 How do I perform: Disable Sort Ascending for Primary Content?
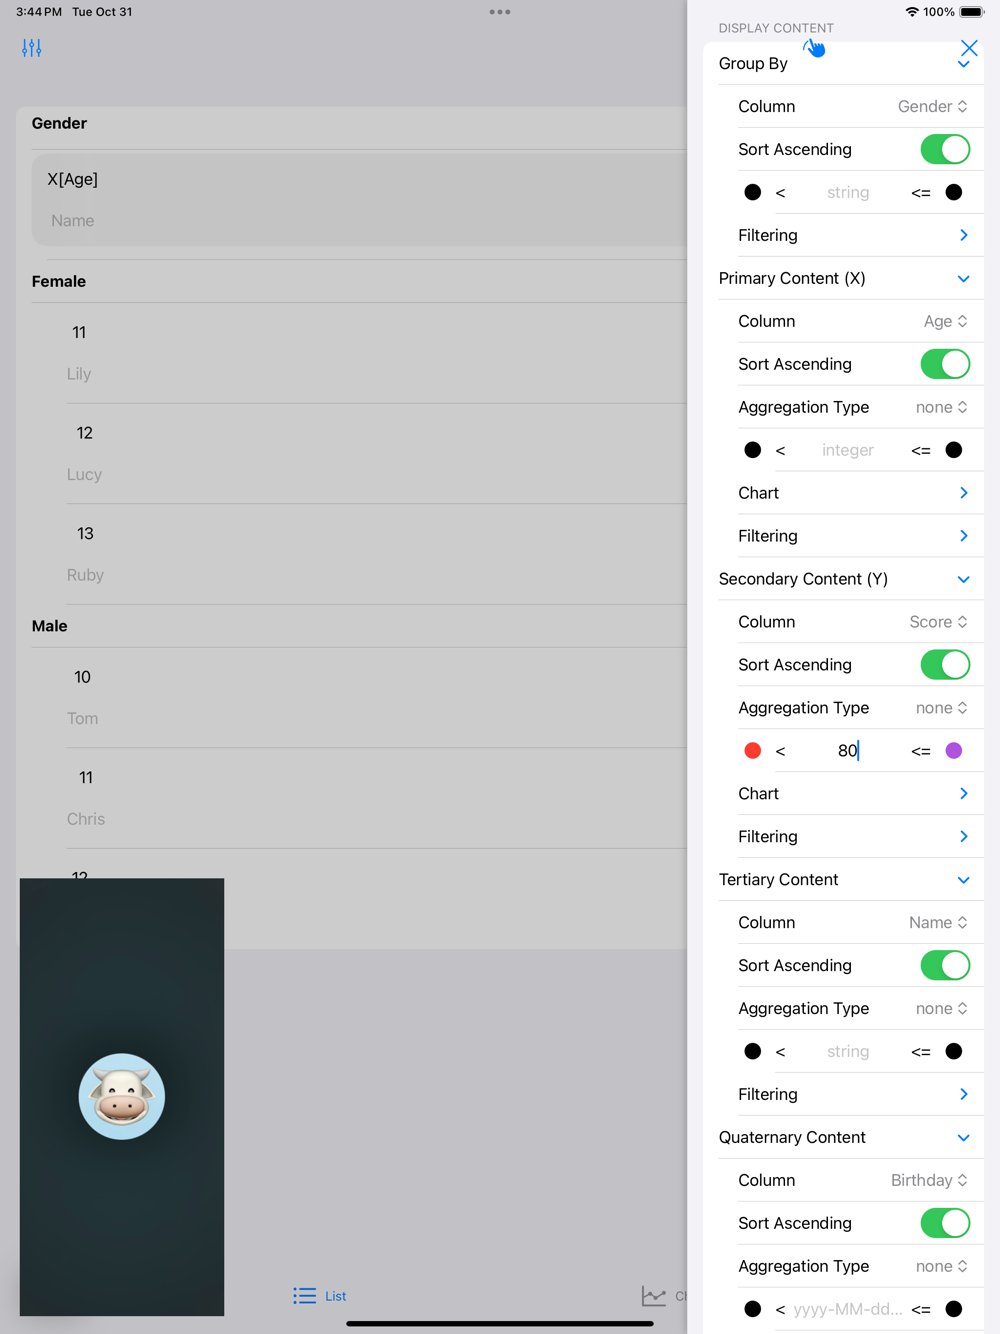[x=945, y=364]
